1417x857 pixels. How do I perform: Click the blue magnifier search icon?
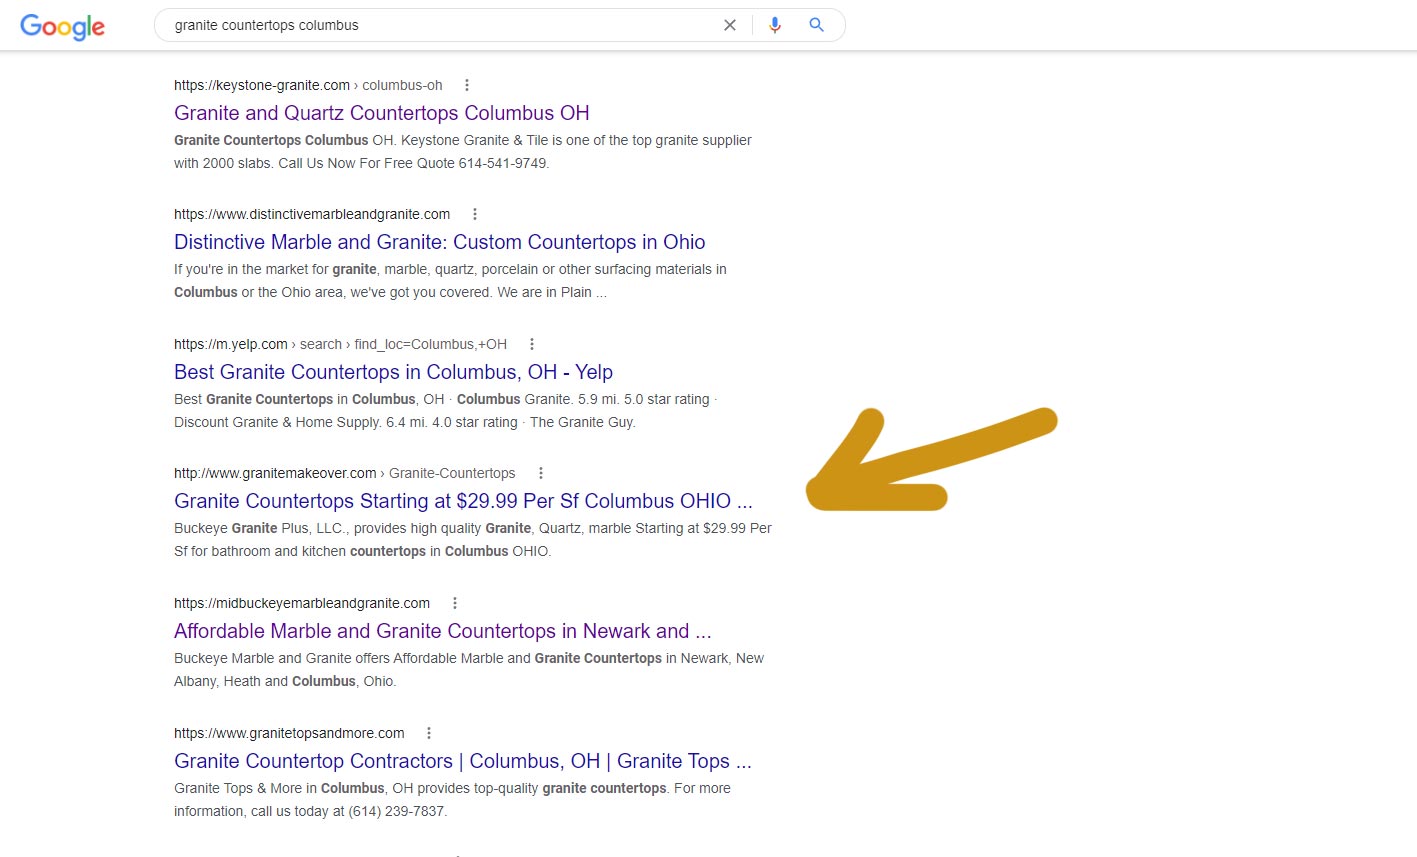817,25
